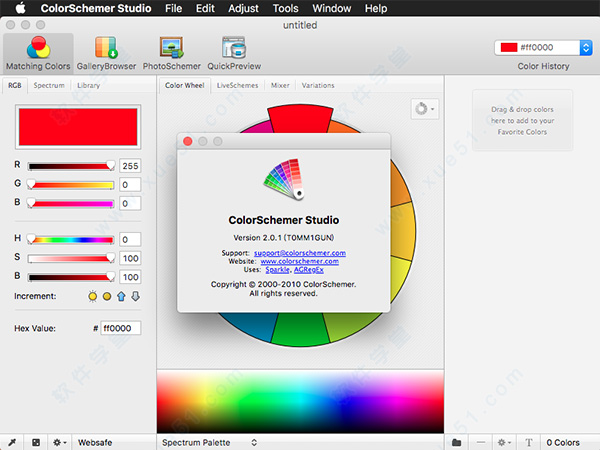Open the Help menu
This screenshot has height=450, width=600.
pyautogui.click(x=376, y=8)
